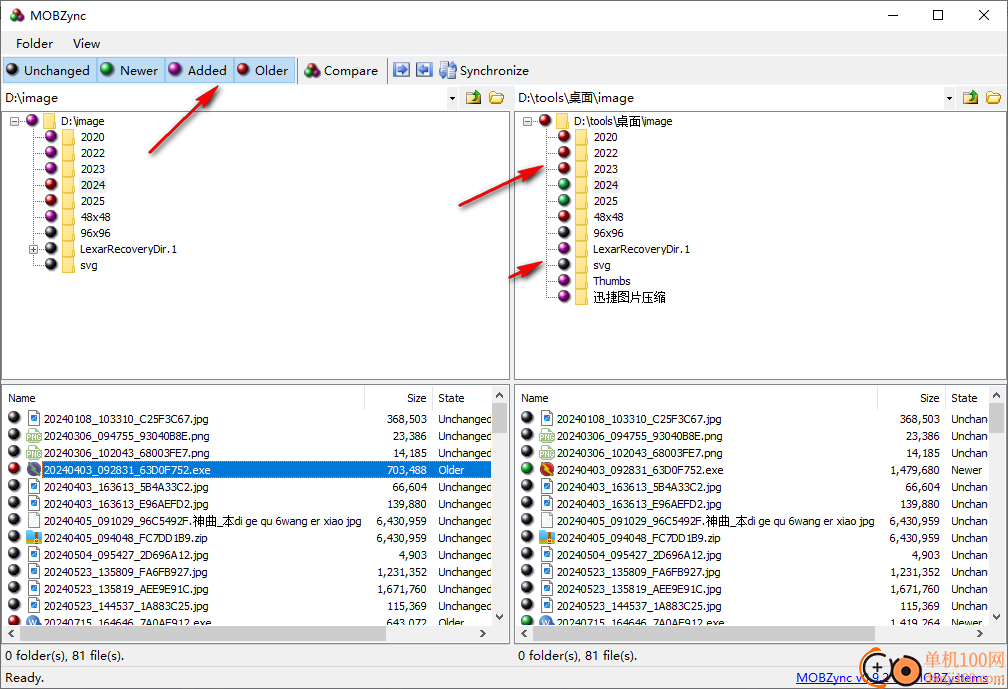Viewport: 1008px width, 689px height.
Task: Open the View menu
Action: click(x=86, y=43)
